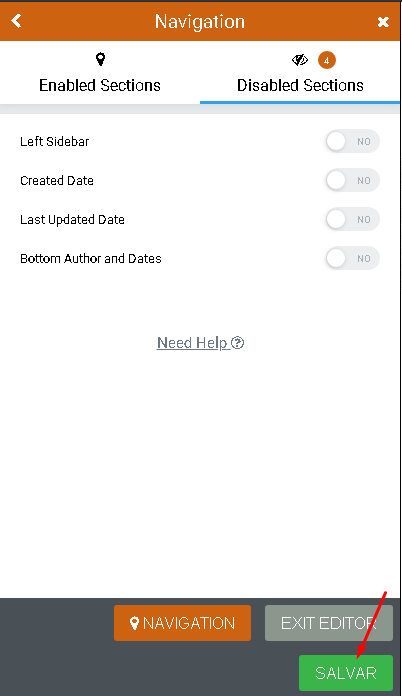Viewport: 402px width, 696px height.
Task: Click the EXIT EDITOR button
Action: tap(329, 623)
